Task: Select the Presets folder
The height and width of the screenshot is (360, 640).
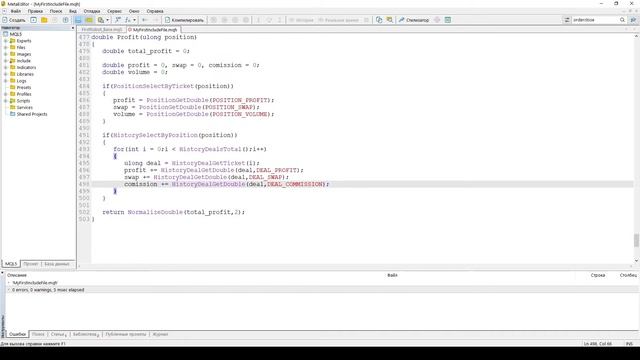Action: pos(24,87)
